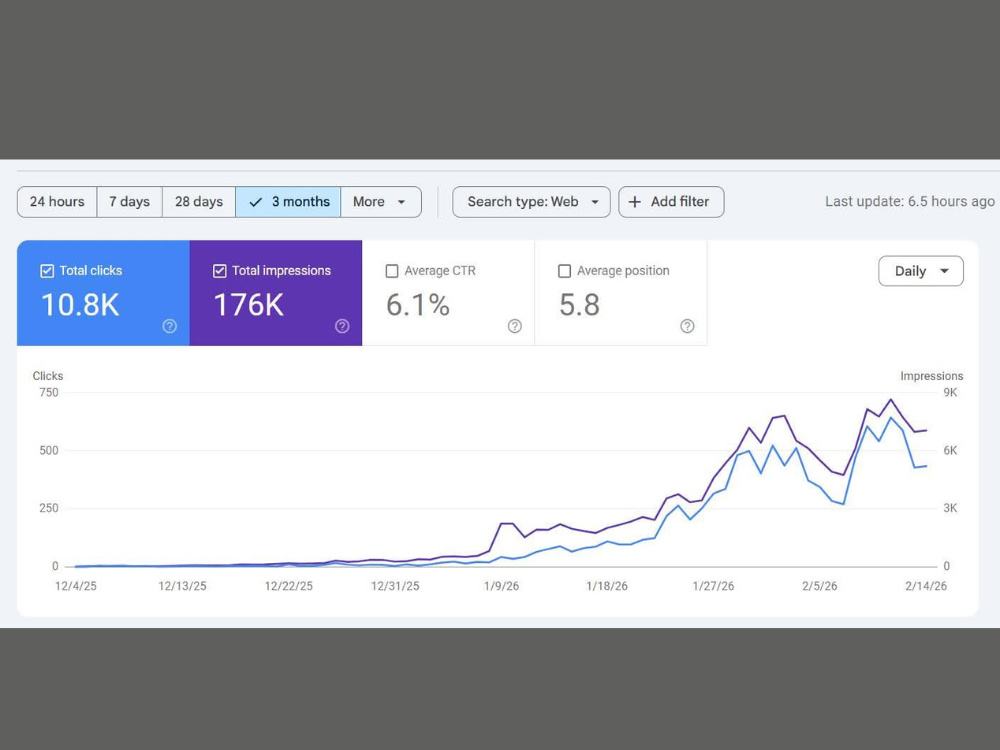Viewport: 1000px width, 750px height.
Task: Click the Last update: 6.5 hours ago text
Action: (909, 202)
